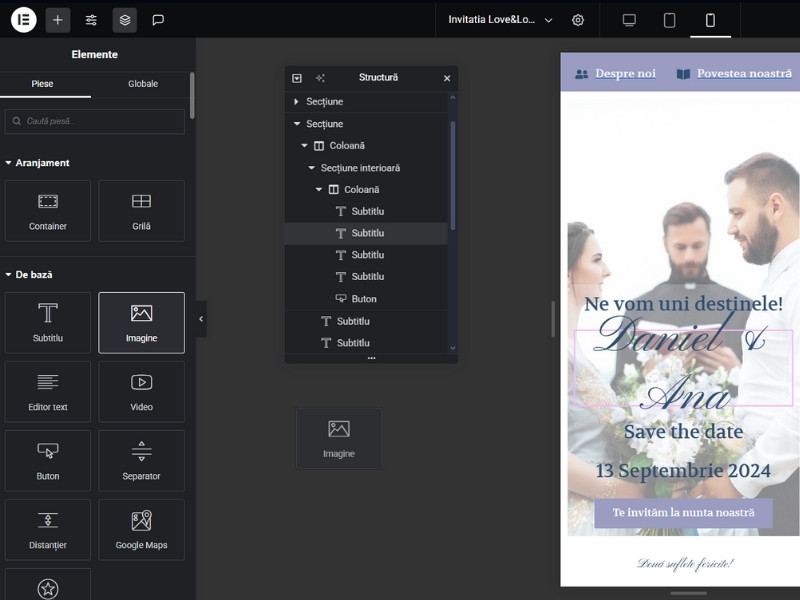
Task: Switch preview to tablet mode
Action: [x=670, y=20]
